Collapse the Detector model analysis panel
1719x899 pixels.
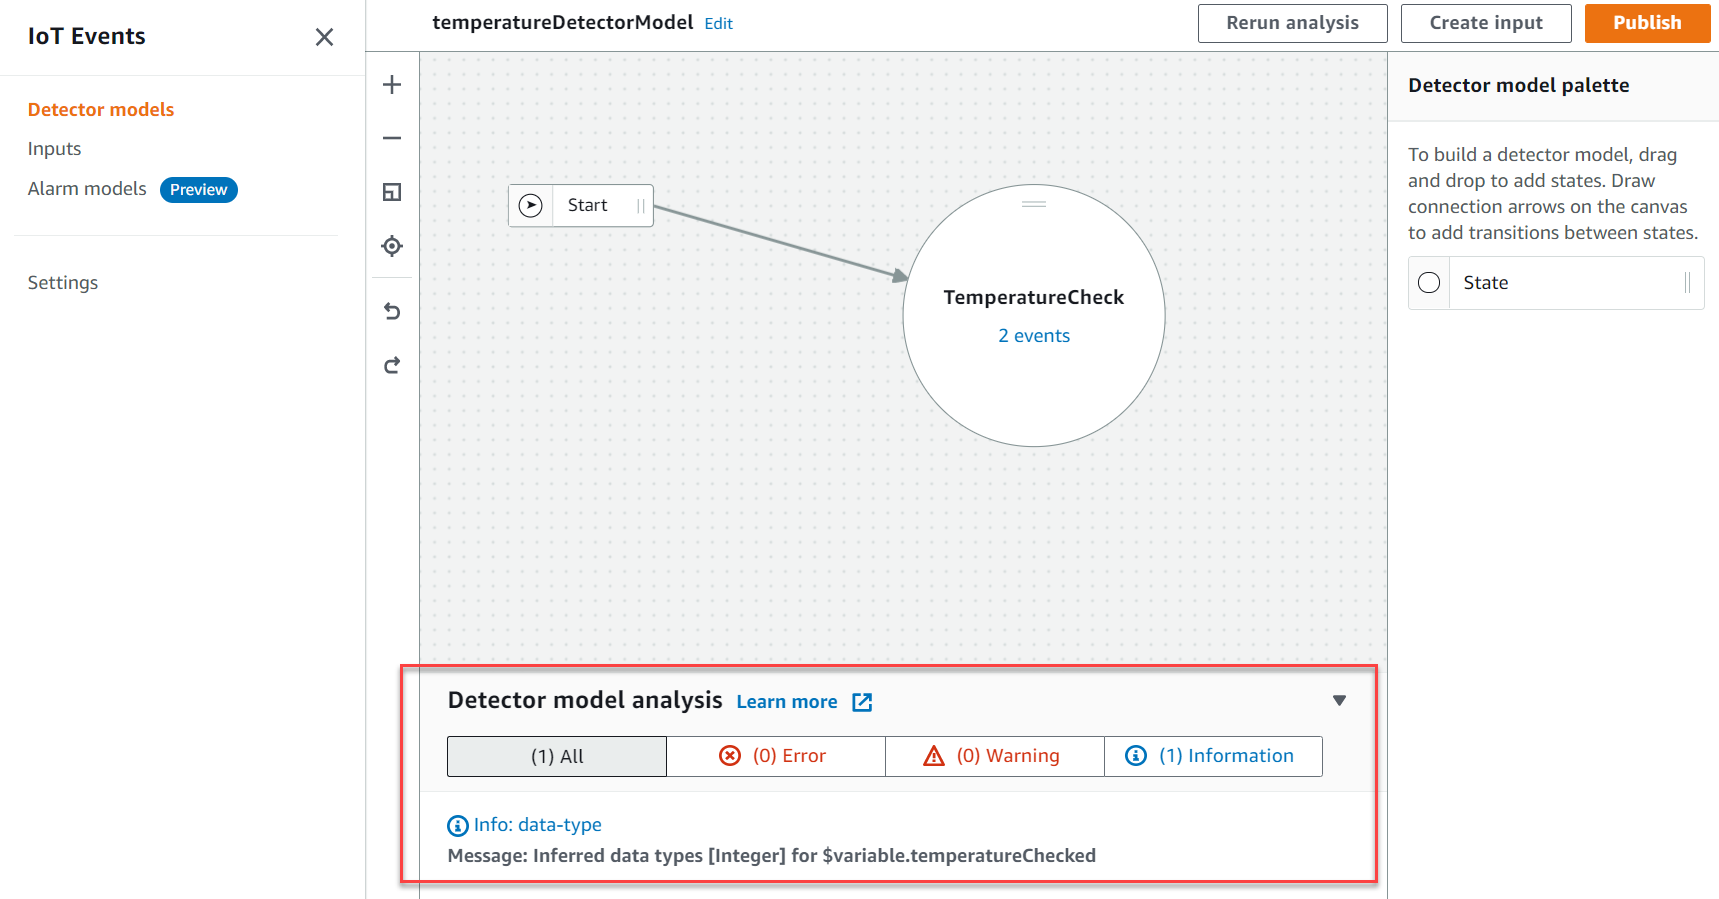1339,700
